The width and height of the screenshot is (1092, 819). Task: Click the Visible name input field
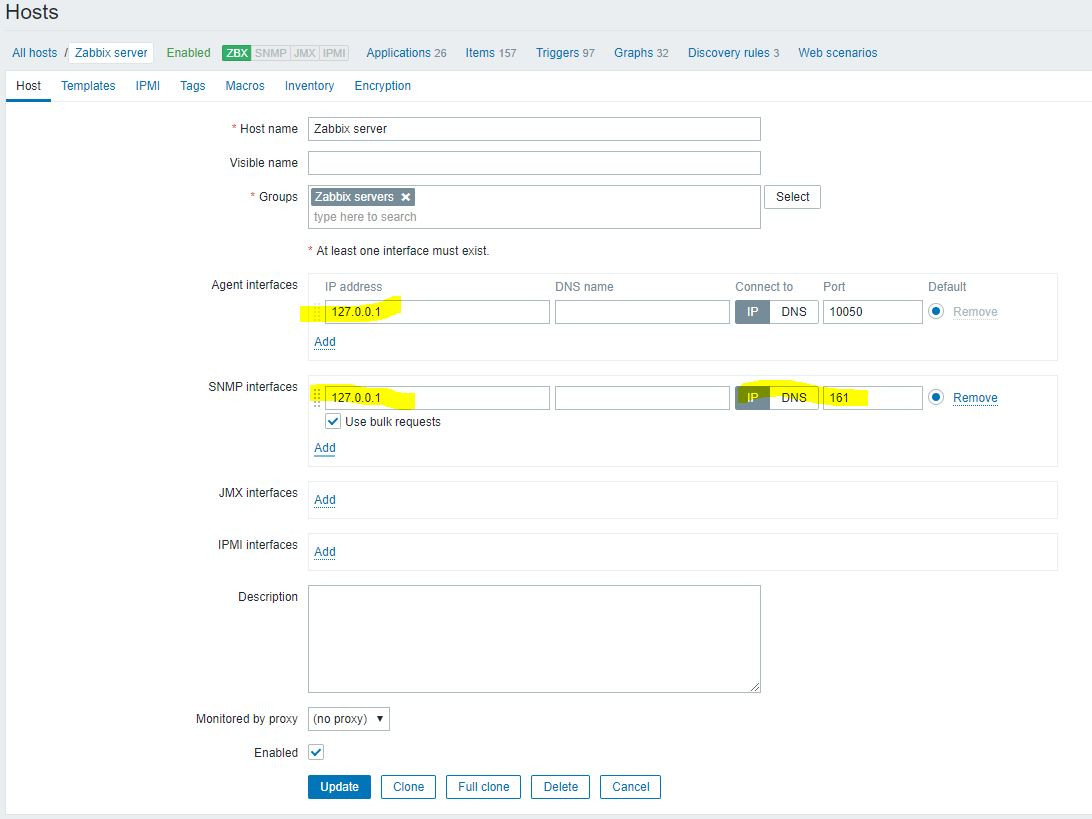(534, 162)
